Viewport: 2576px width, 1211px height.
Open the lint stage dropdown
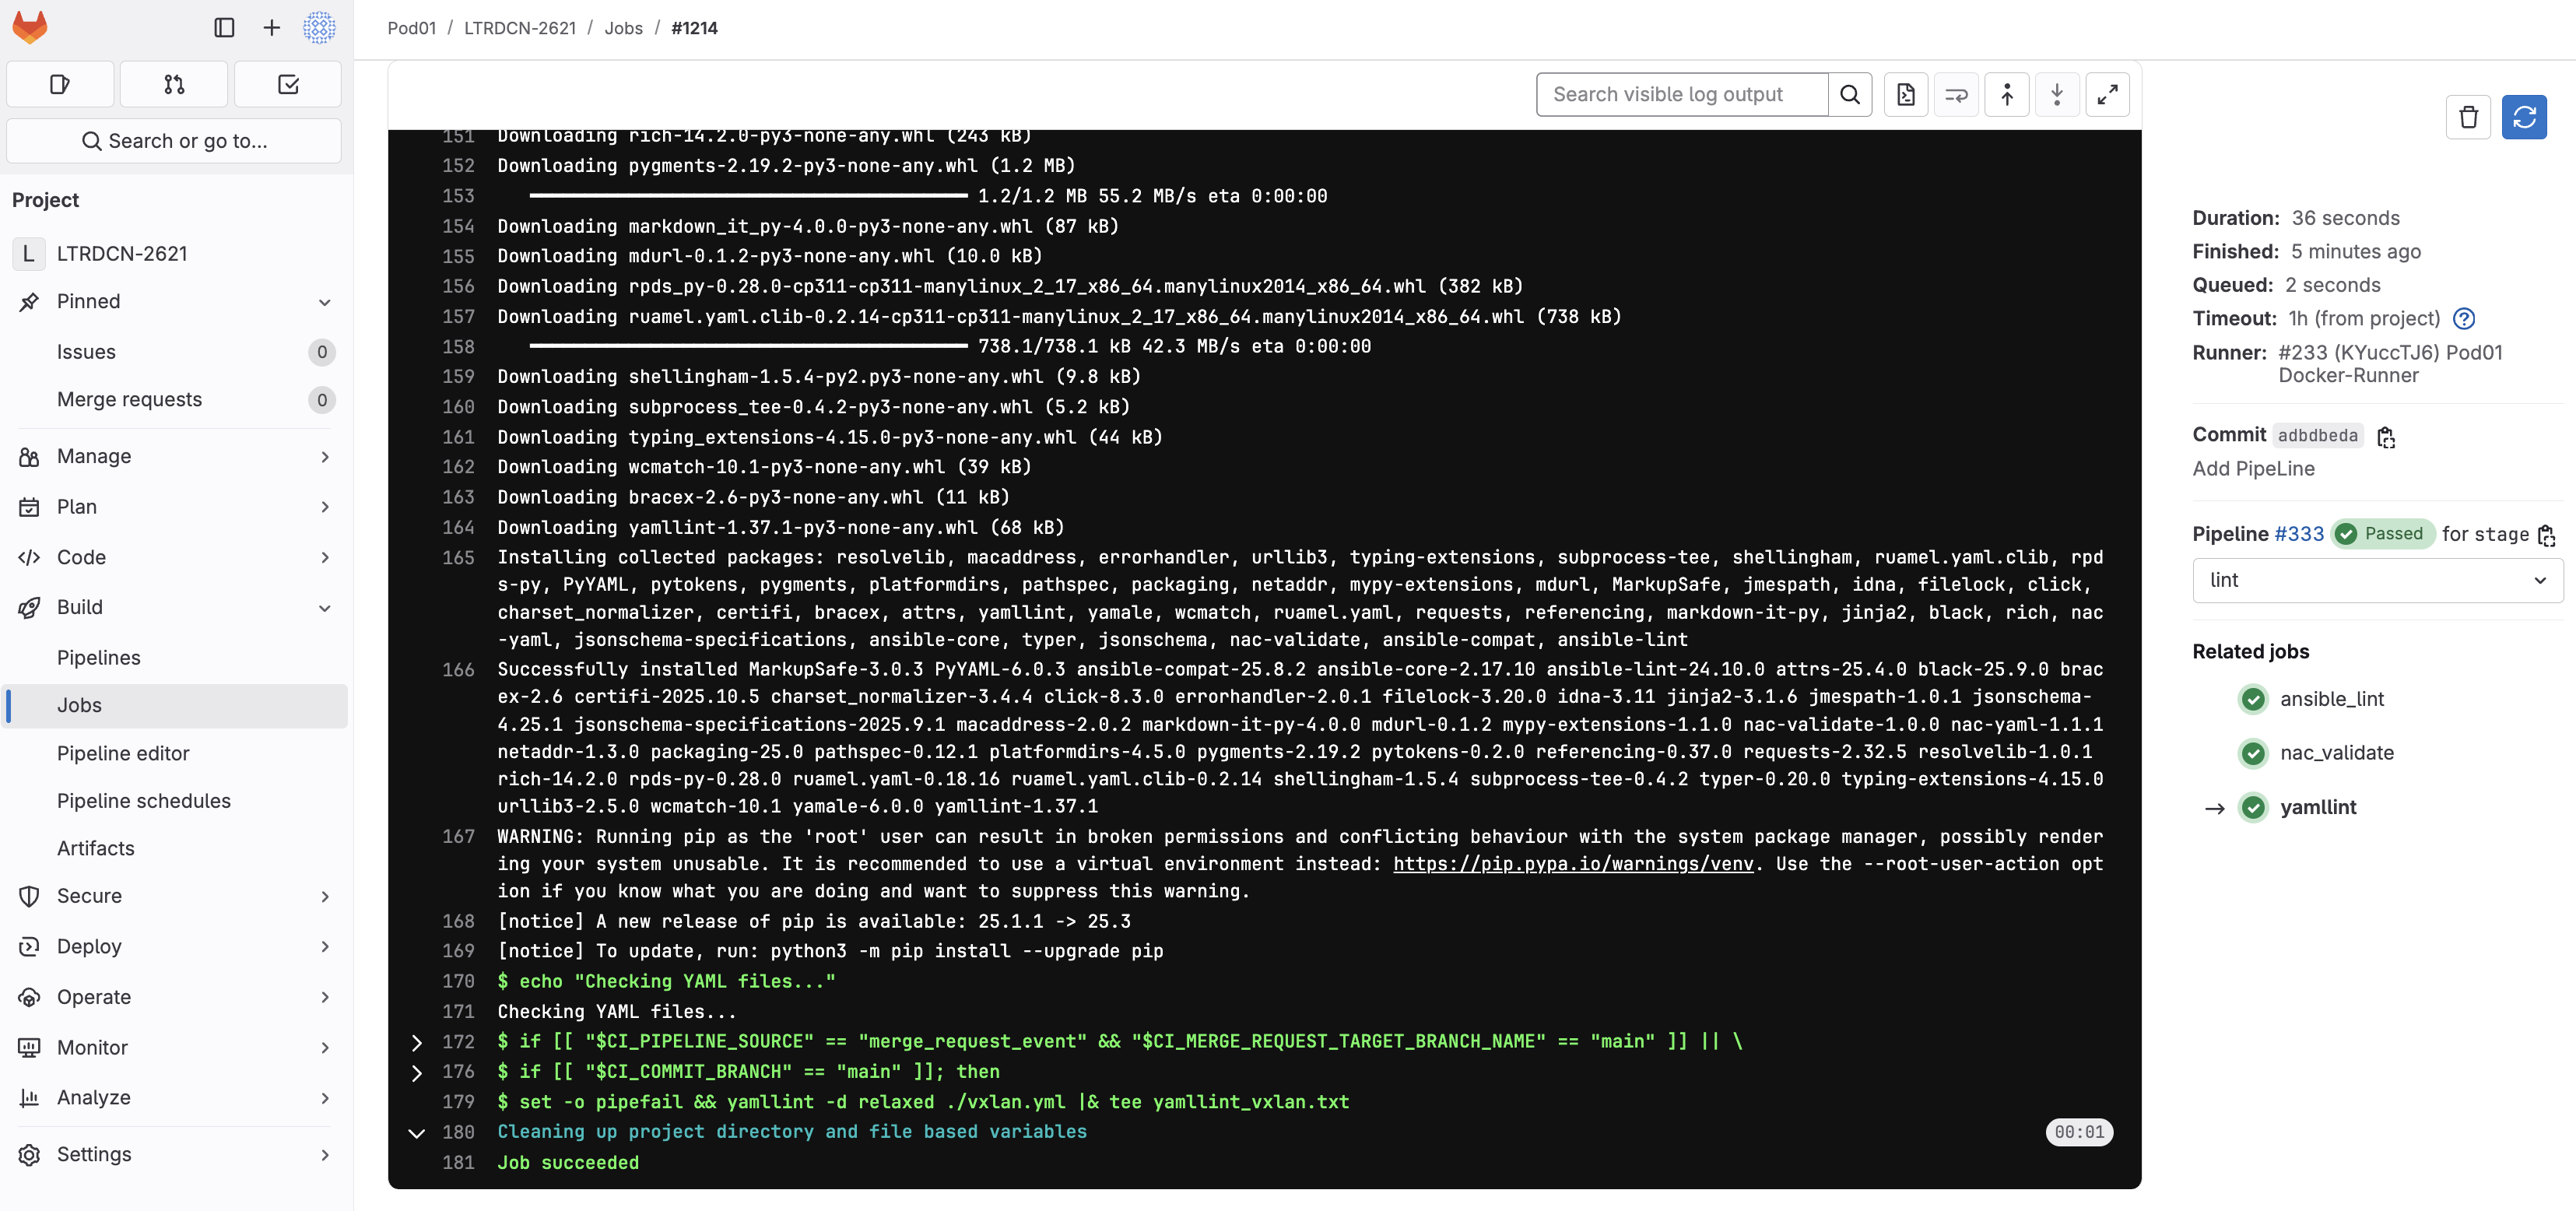pyautogui.click(x=2376, y=581)
